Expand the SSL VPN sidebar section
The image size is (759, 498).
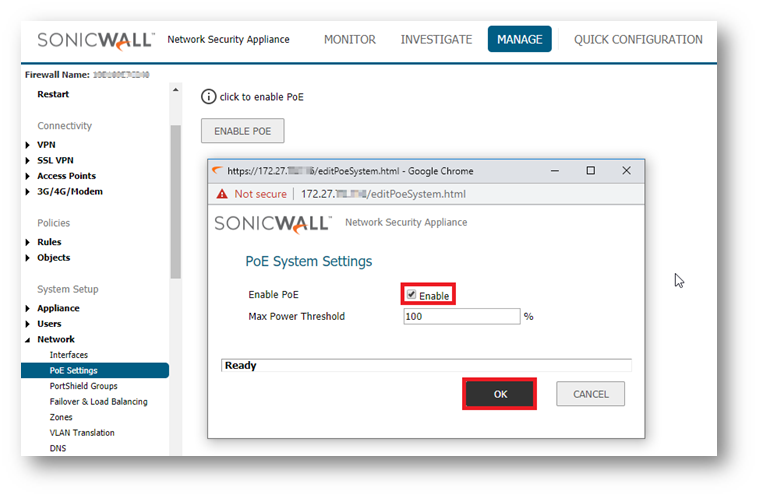pos(27,161)
